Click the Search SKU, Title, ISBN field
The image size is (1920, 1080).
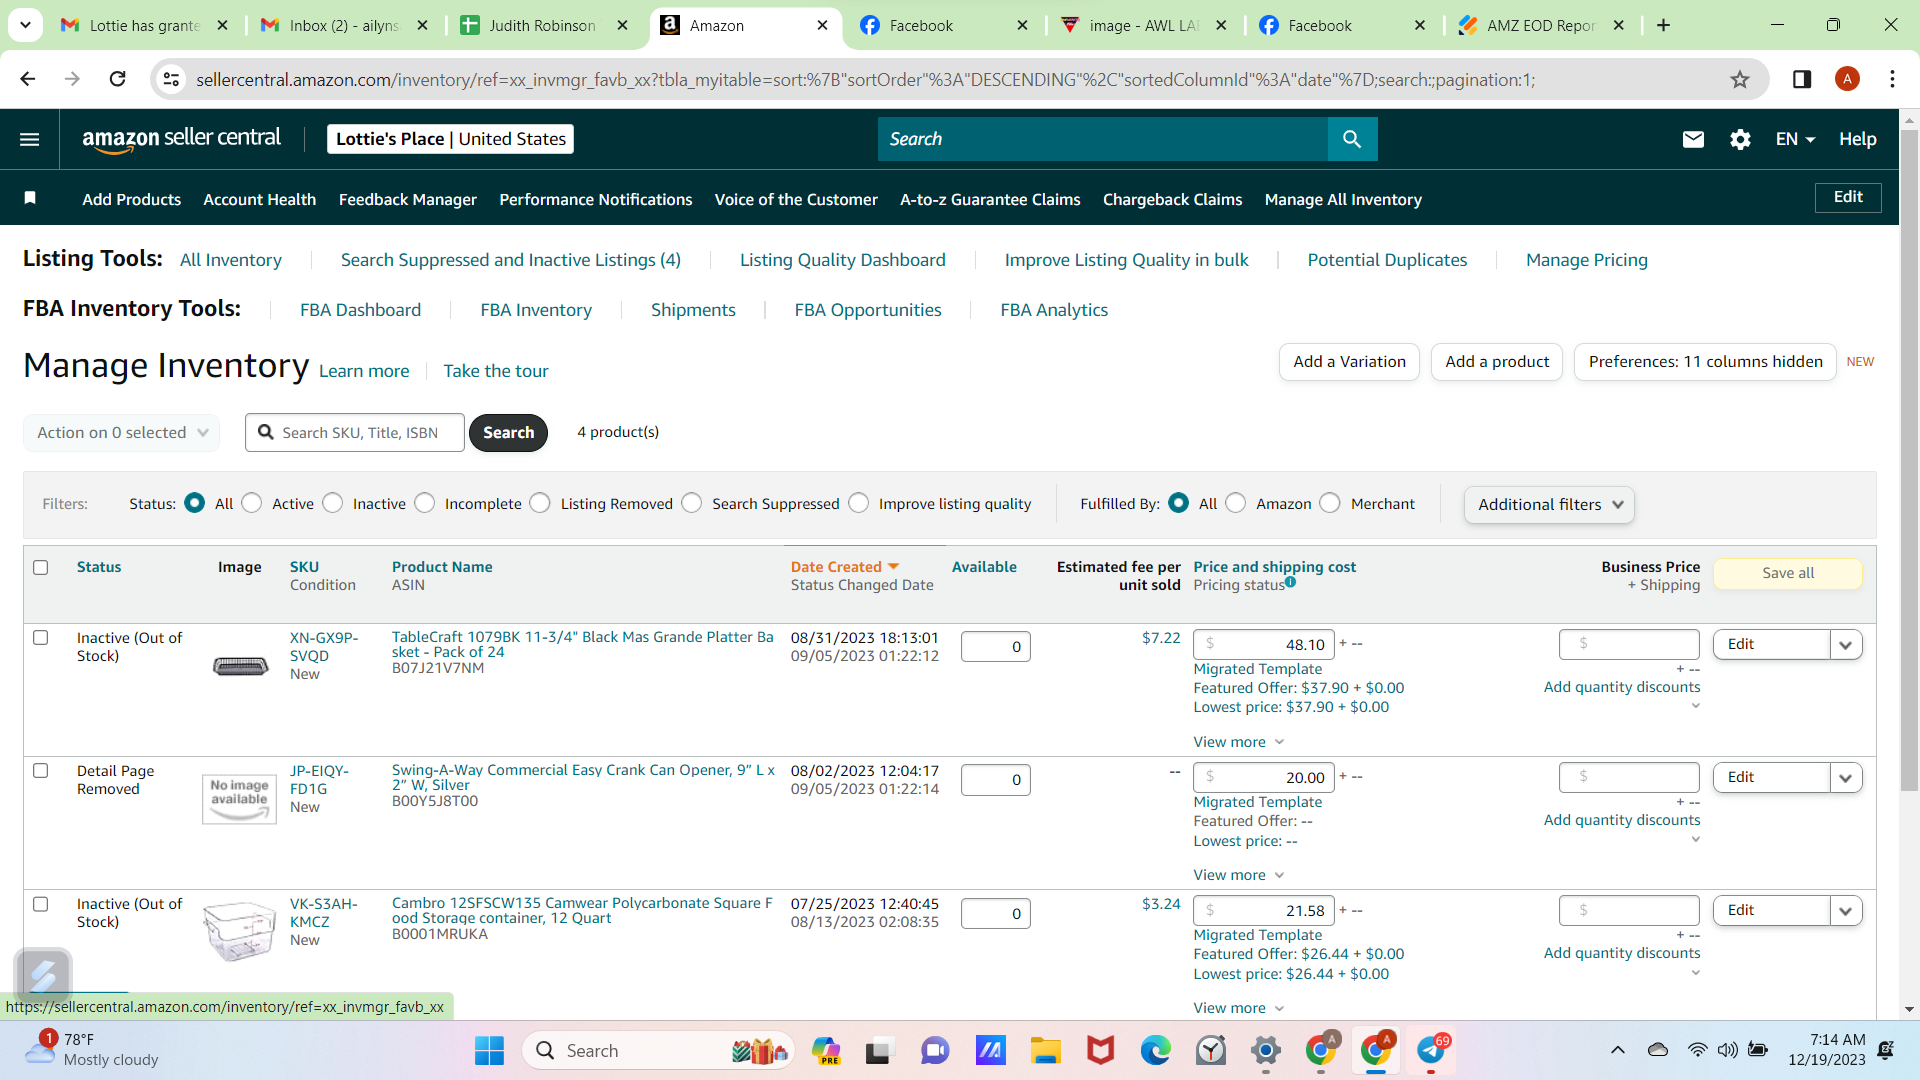(355, 433)
